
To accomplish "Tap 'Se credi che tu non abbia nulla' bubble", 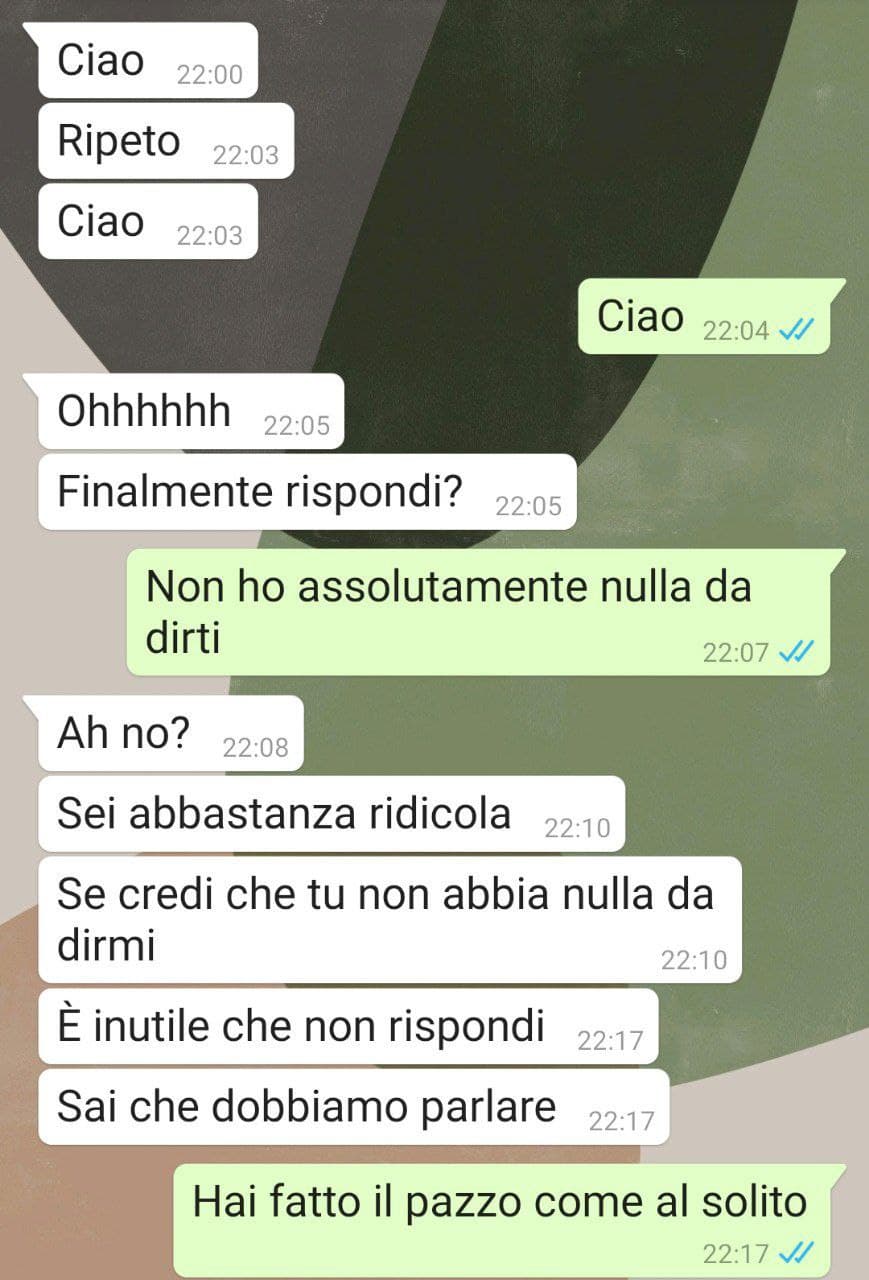I will click(390, 919).
